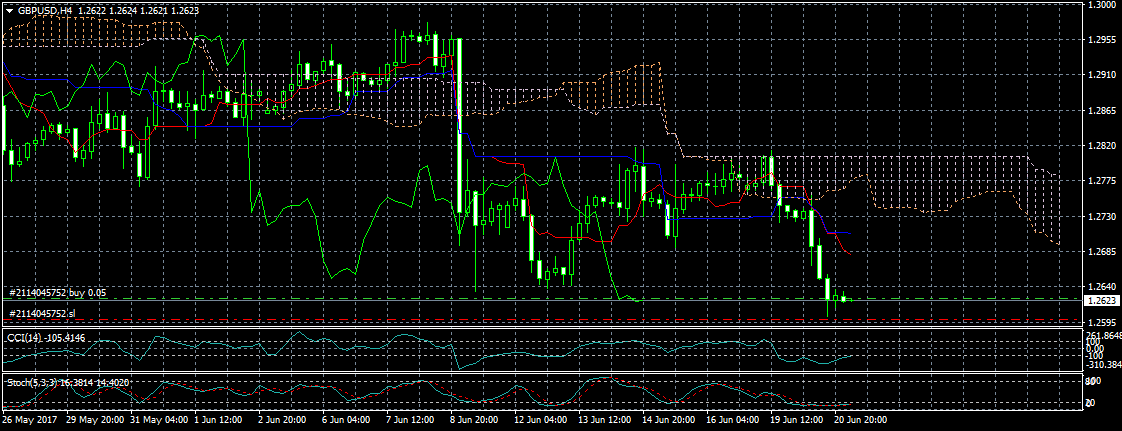Click the 1.3000 level on price scale
Image resolution: width=1122 pixels, height=431 pixels.
pyautogui.click(x=1101, y=5)
